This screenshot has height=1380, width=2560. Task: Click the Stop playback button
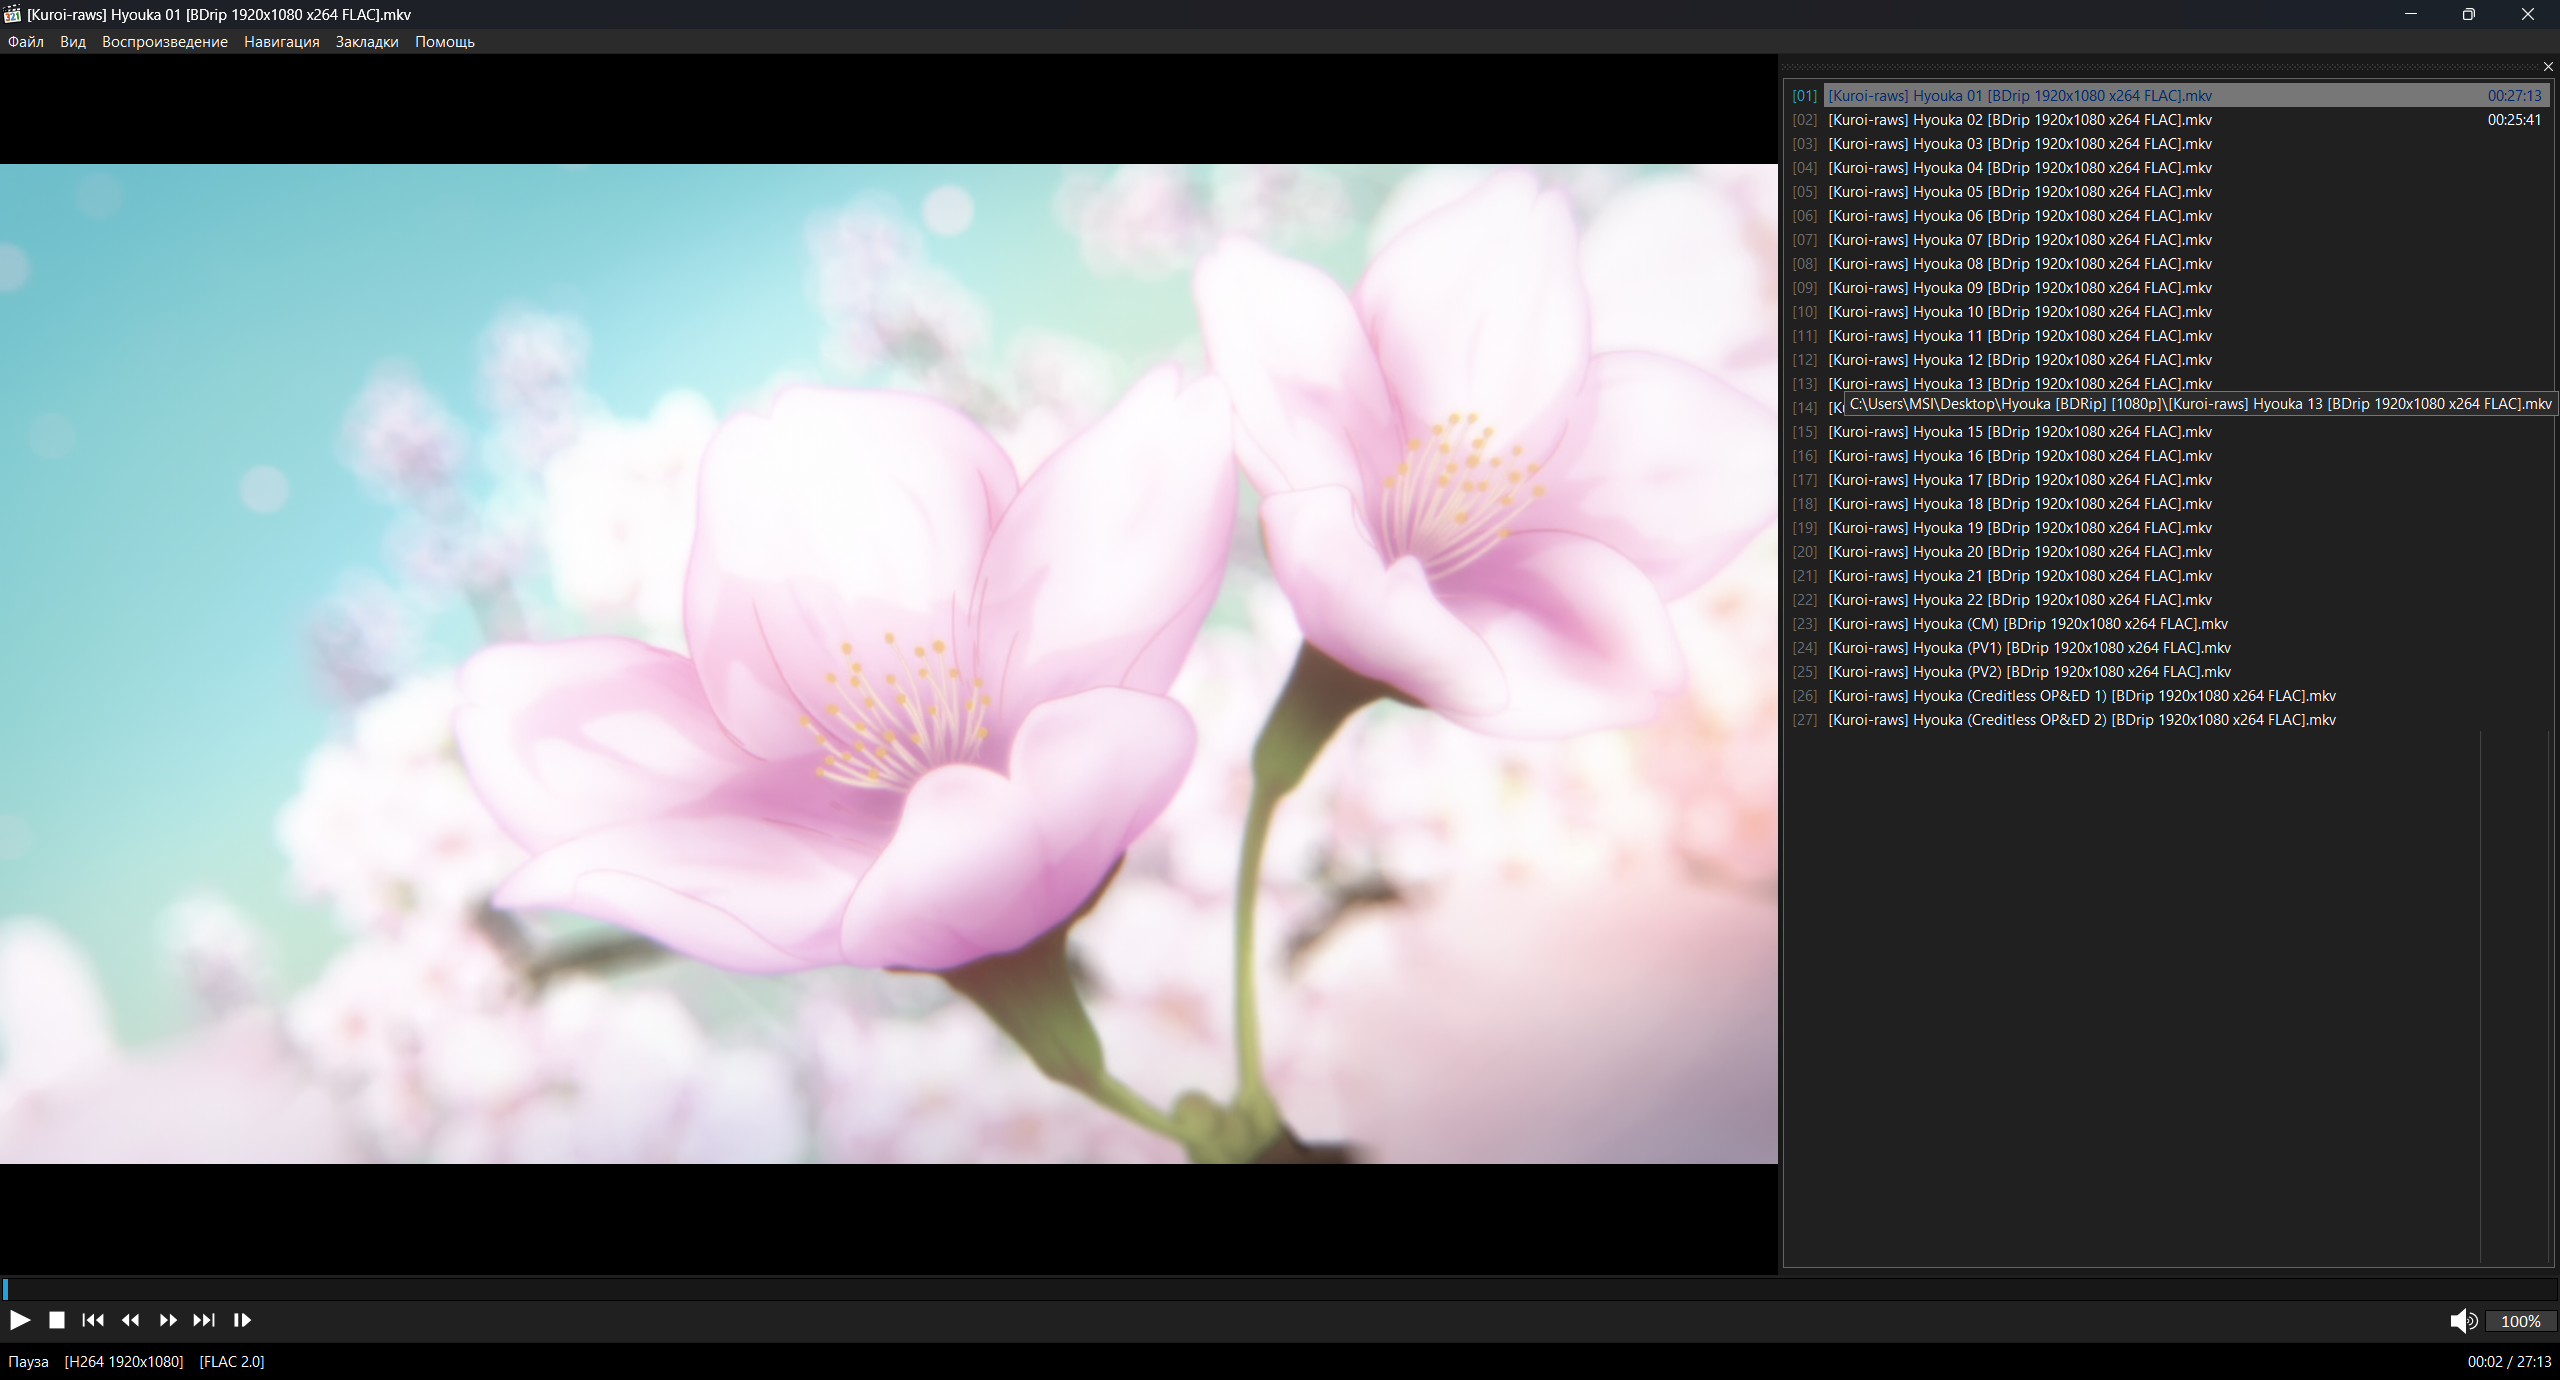pos(57,1320)
